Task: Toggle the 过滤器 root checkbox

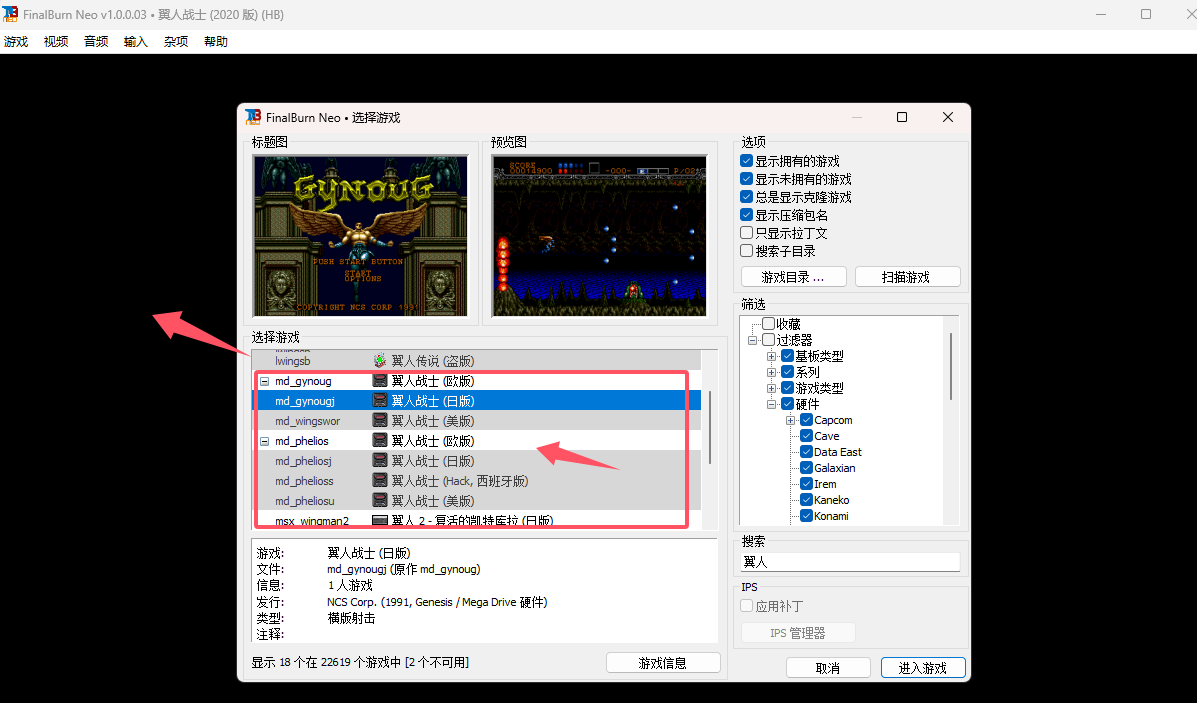Action: click(x=769, y=340)
